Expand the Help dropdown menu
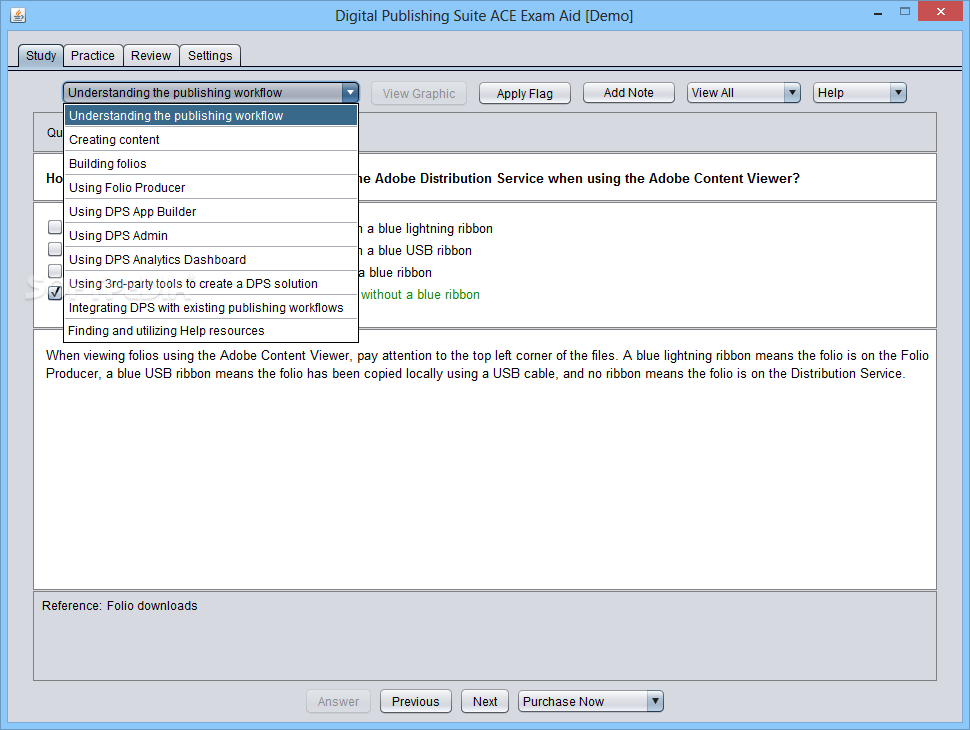Image resolution: width=970 pixels, height=730 pixels. tap(859, 93)
